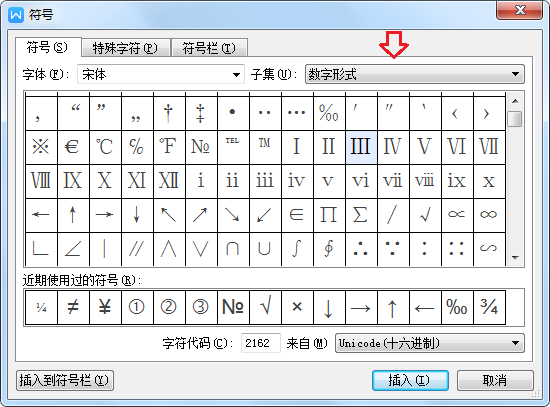Select recently used × symbol

pyautogui.click(x=297, y=308)
